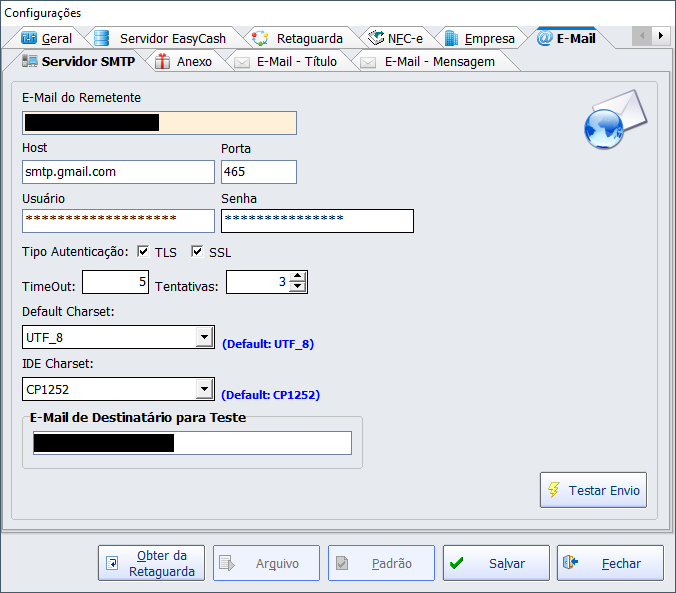
Task: Click the gift icon on Anexo tab
Action: pos(162,61)
